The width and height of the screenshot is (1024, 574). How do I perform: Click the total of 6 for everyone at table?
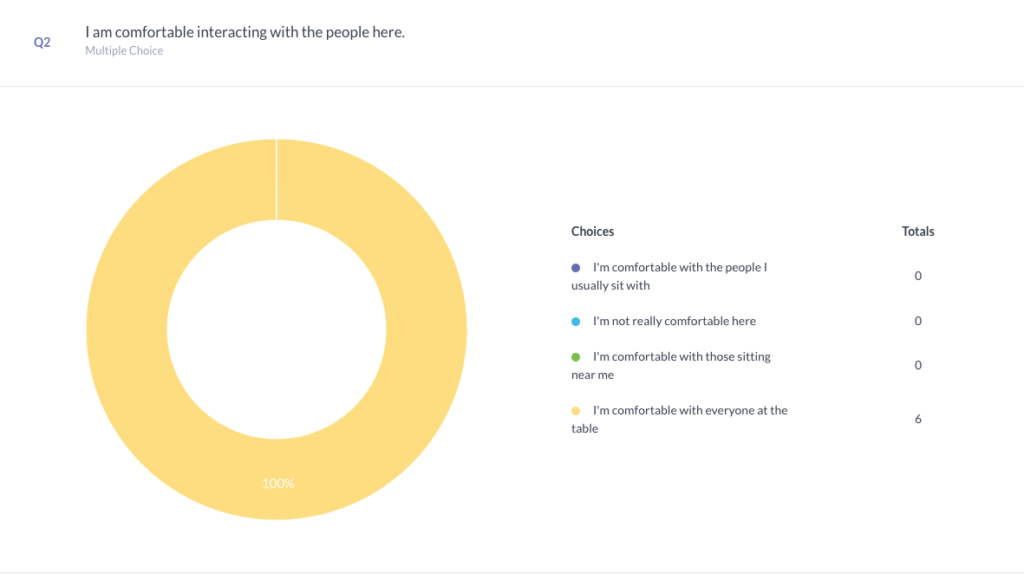pyautogui.click(x=918, y=419)
